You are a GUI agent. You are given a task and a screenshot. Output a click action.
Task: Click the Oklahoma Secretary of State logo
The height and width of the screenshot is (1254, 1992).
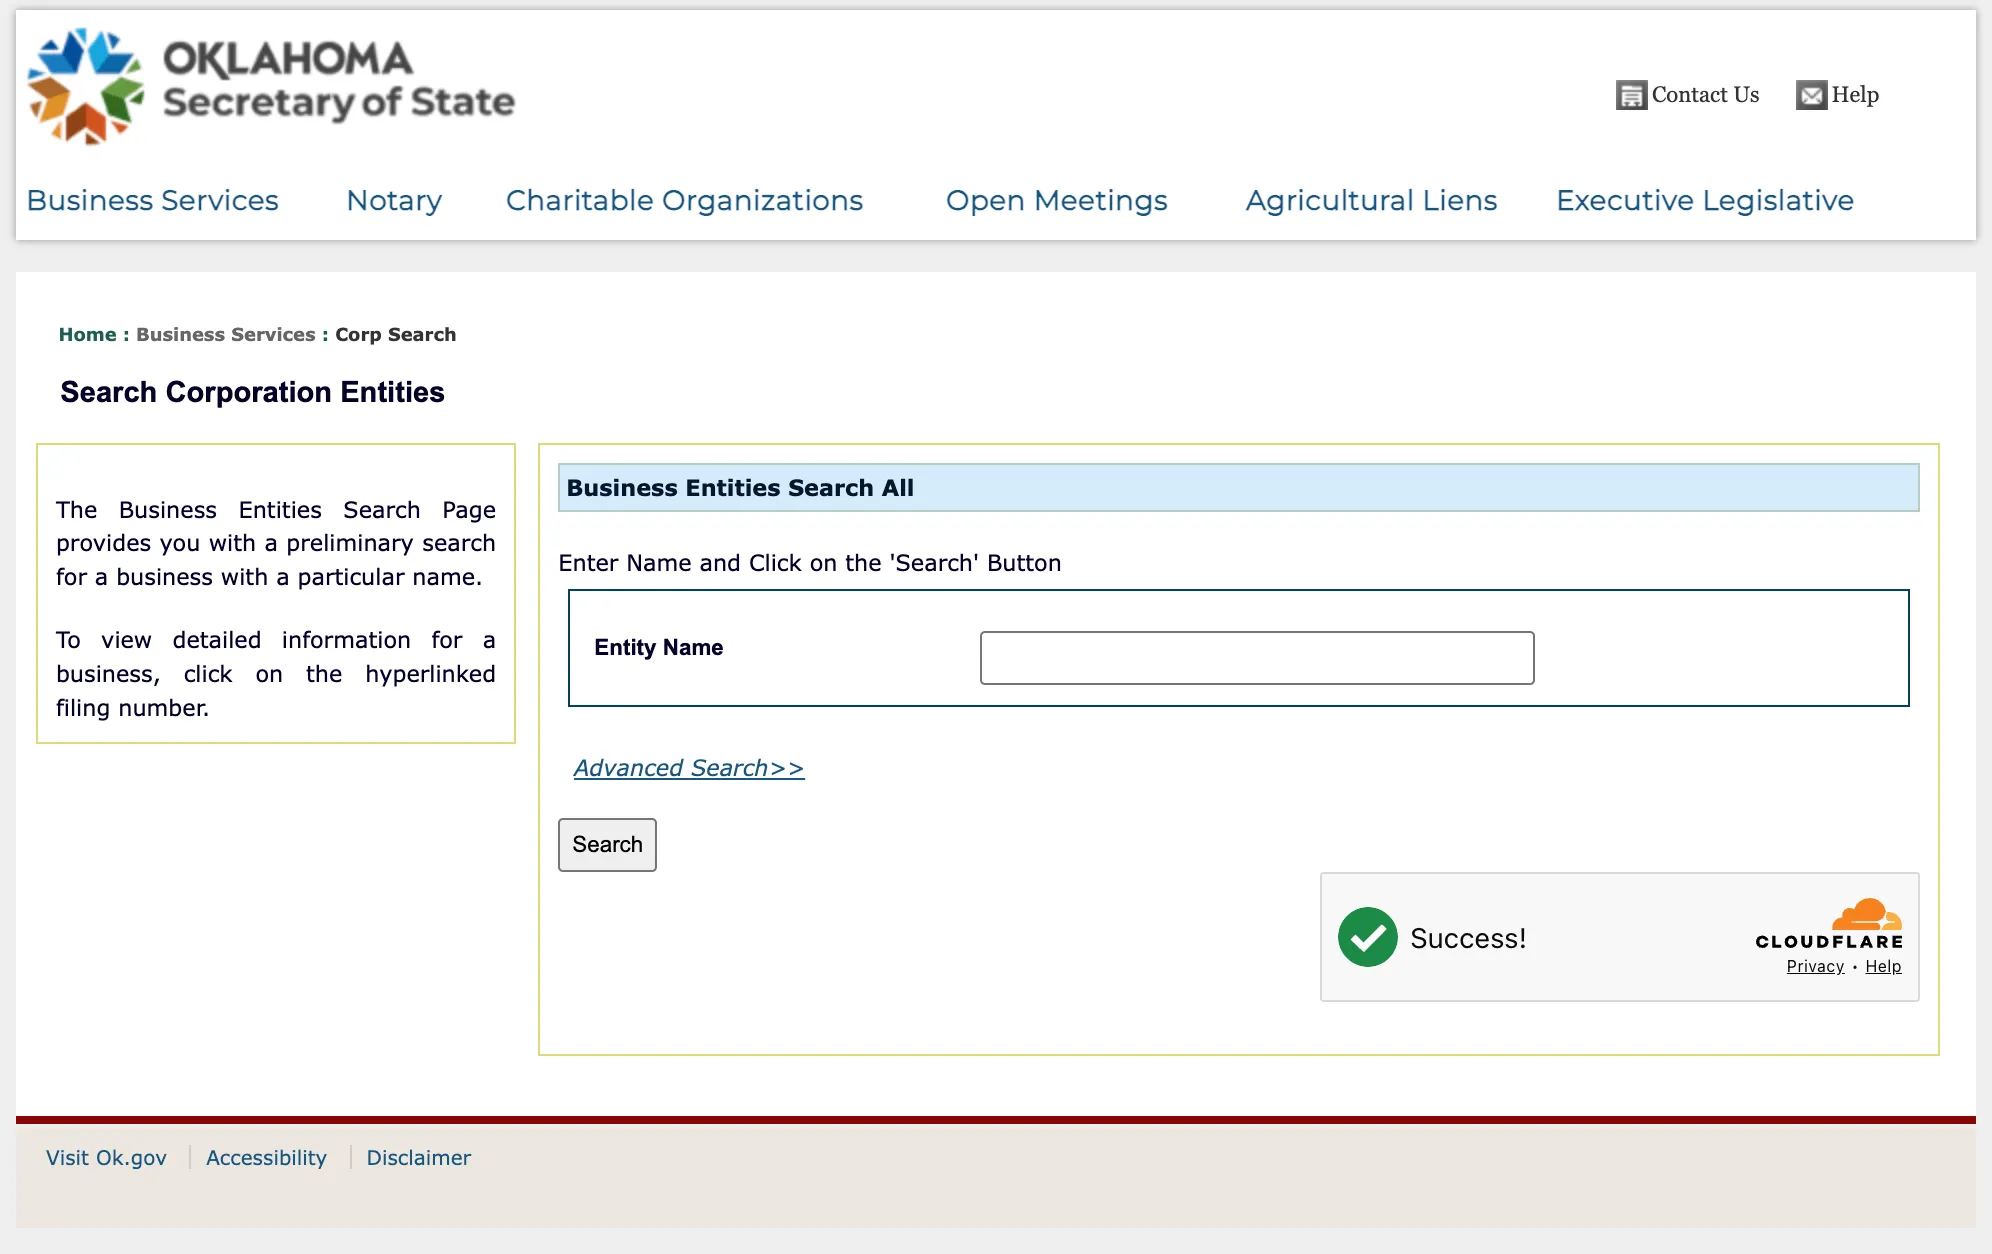[x=271, y=86]
